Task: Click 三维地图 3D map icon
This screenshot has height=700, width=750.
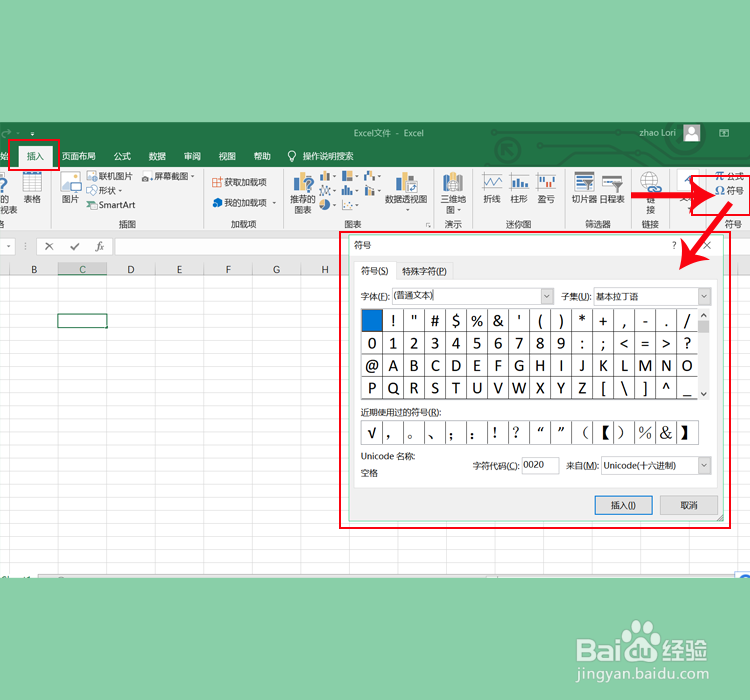Action: (453, 193)
